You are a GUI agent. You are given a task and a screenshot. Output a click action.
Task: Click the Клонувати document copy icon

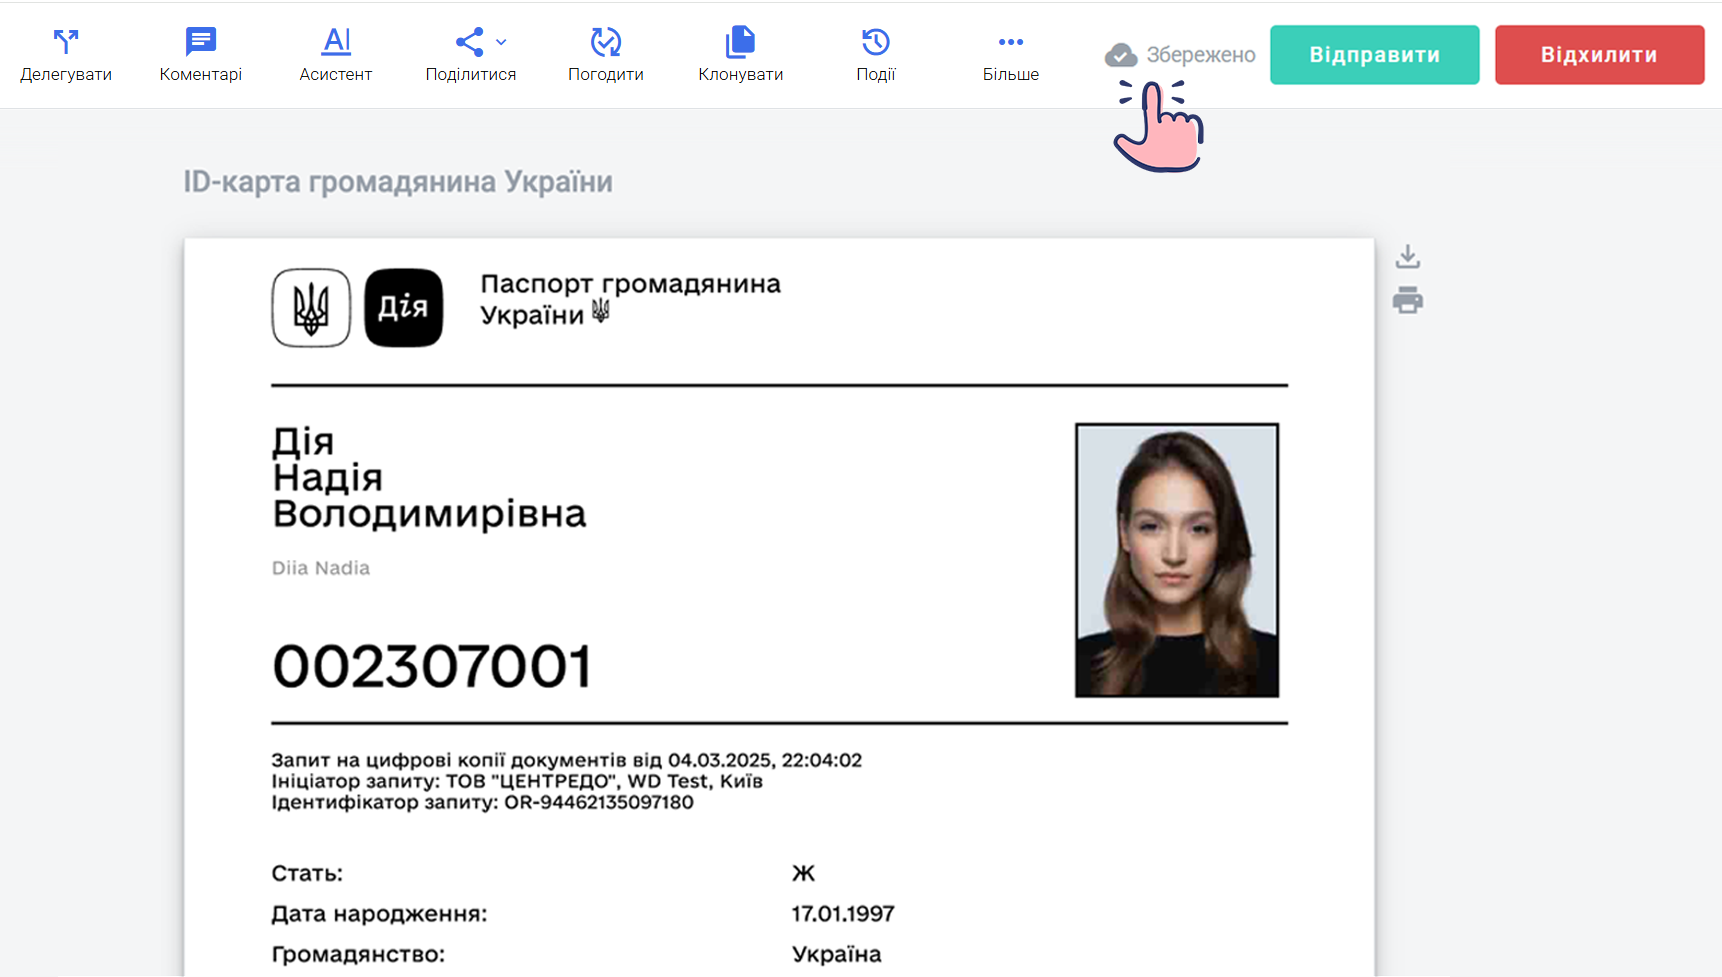(x=741, y=41)
